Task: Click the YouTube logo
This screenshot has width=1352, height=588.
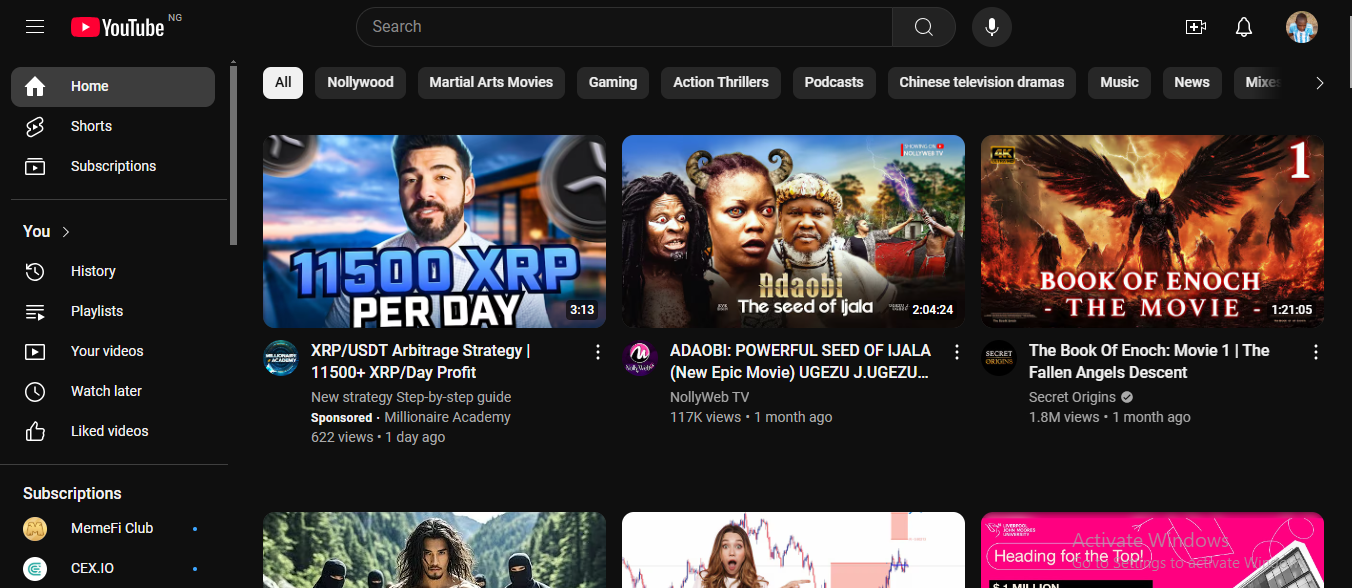Action: tap(118, 27)
